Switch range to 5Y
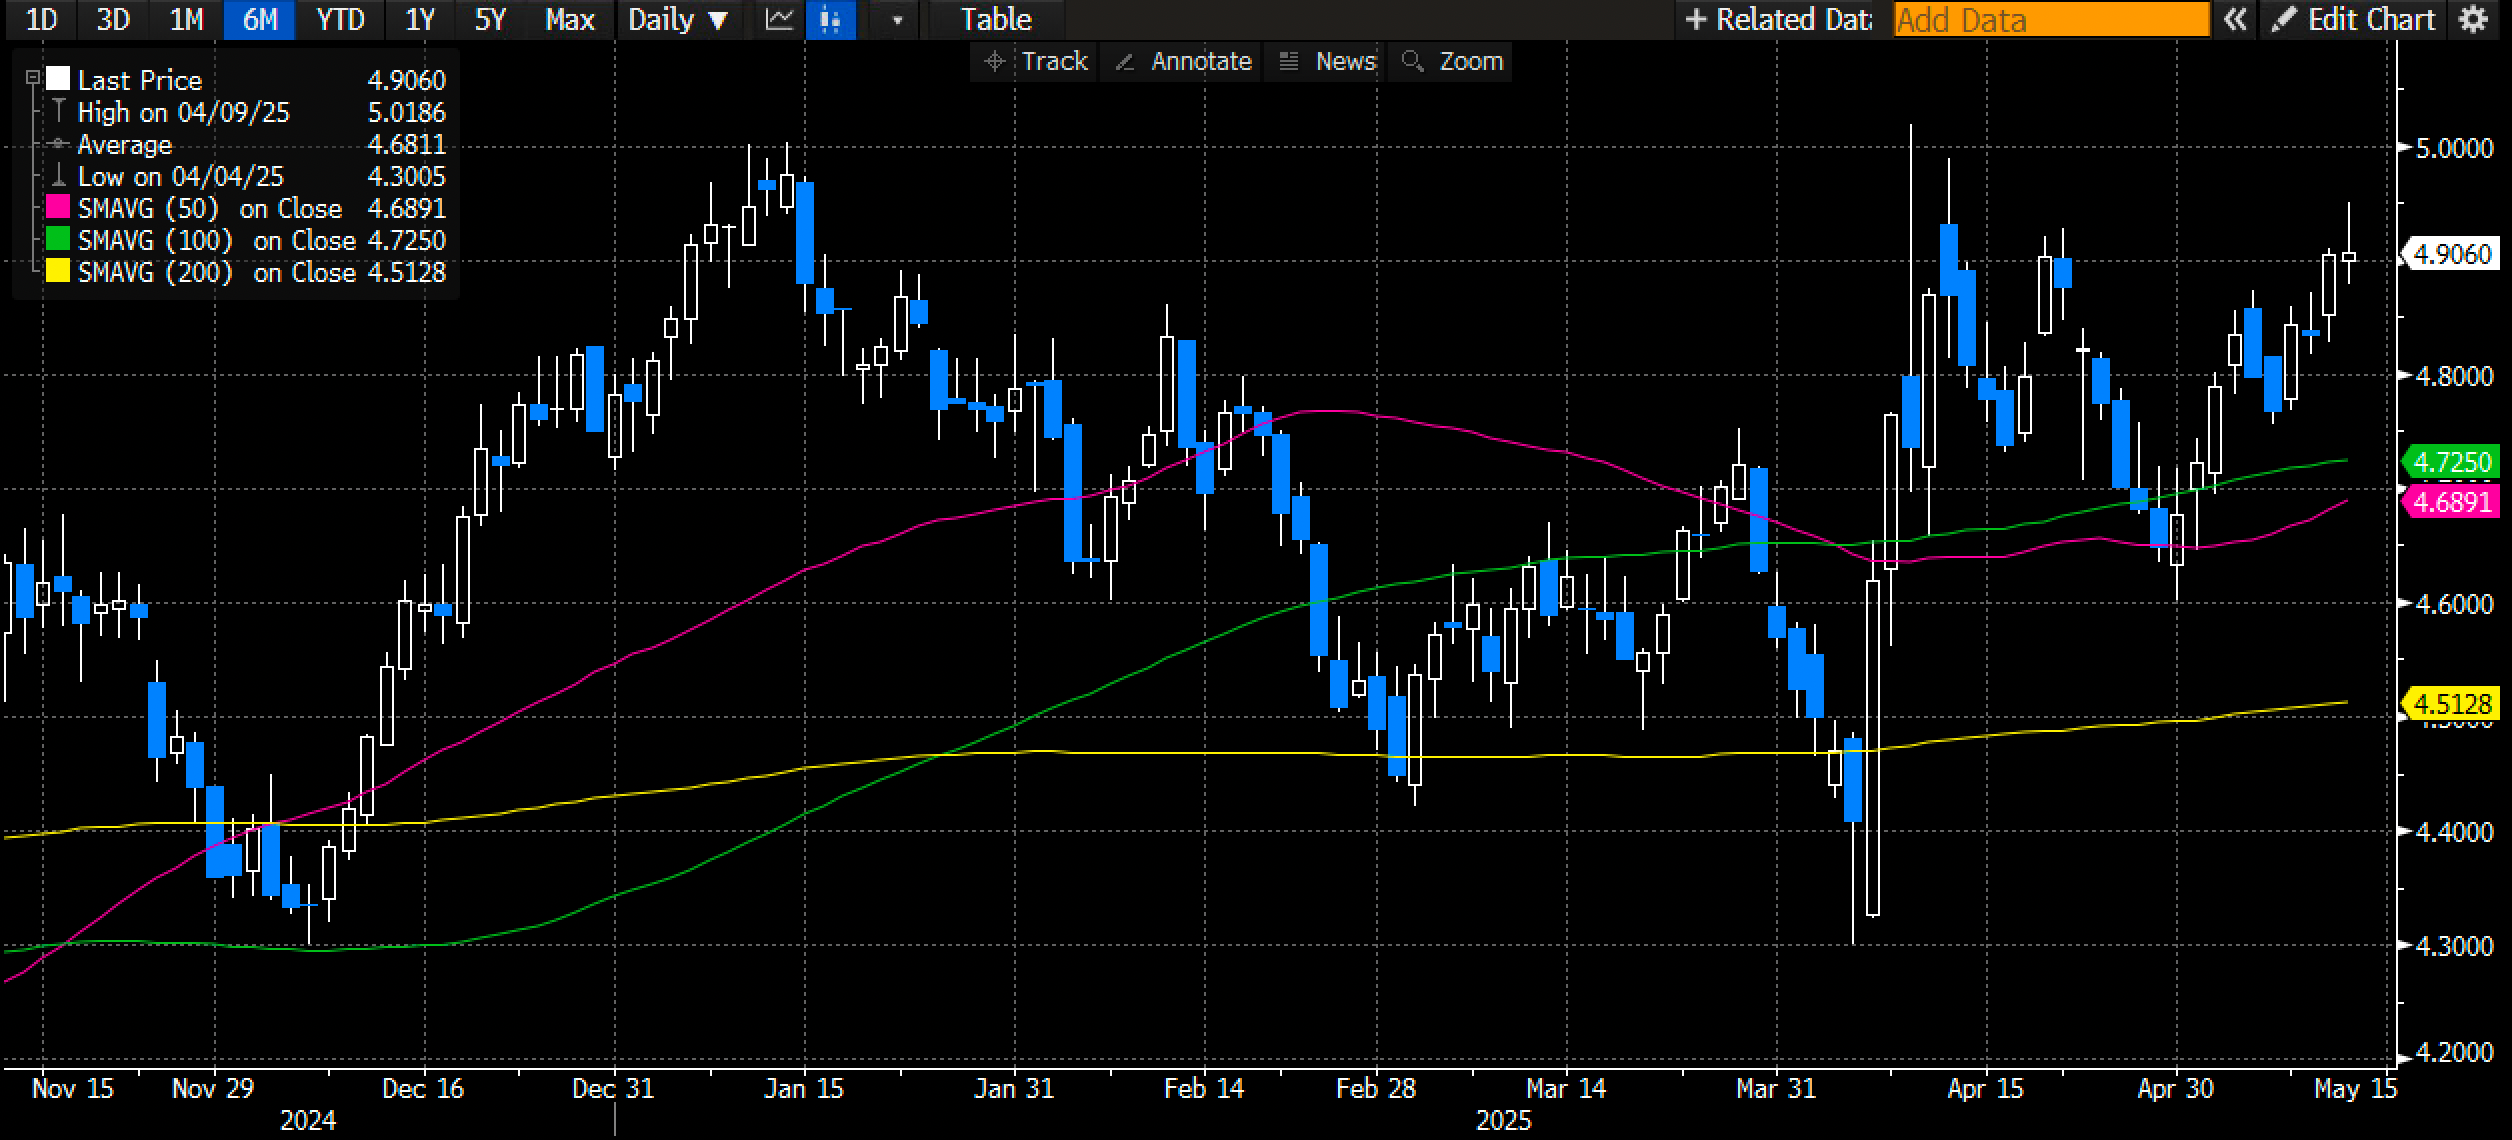The width and height of the screenshot is (2512, 1140). [x=490, y=20]
